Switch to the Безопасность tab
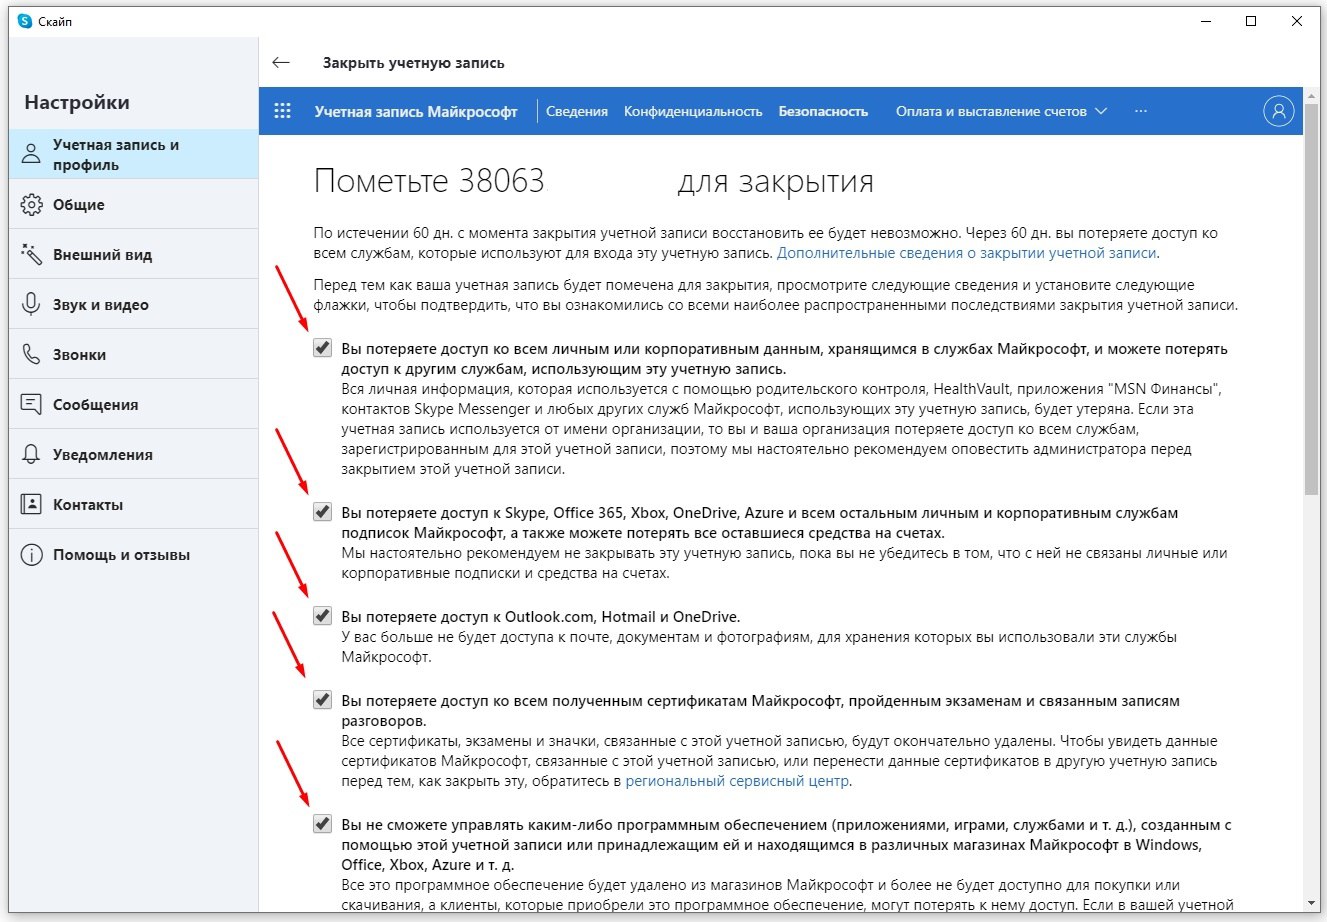The image size is (1327, 922). [823, 111]
